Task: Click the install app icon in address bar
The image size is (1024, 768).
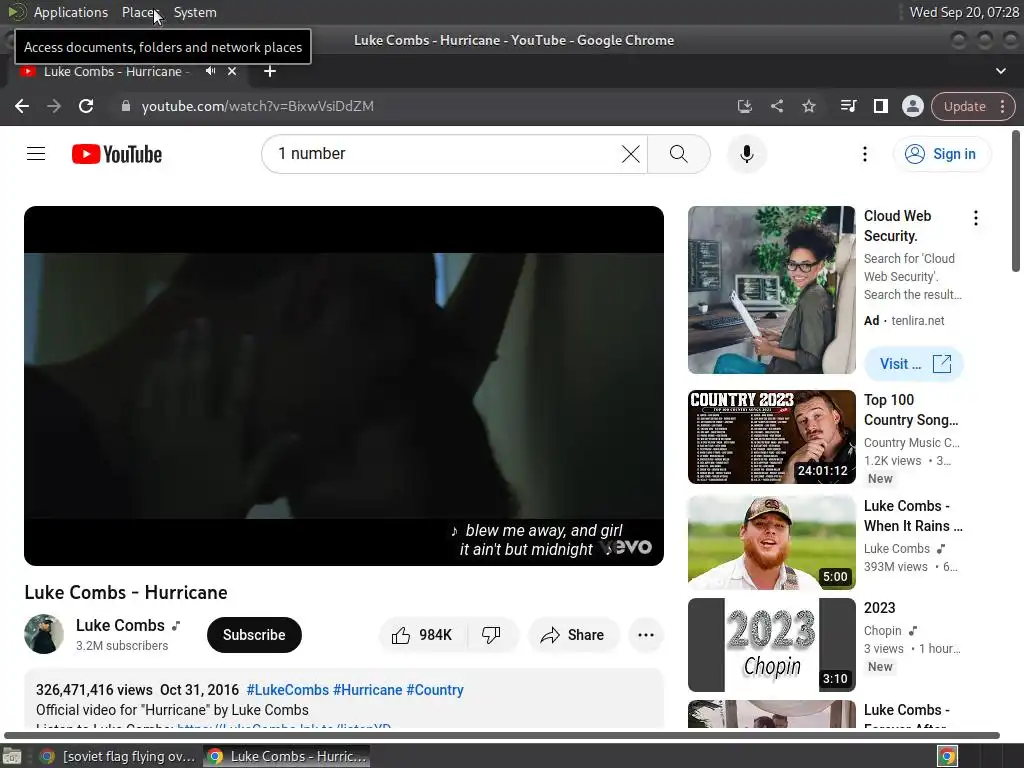Action: coord(744,106)
